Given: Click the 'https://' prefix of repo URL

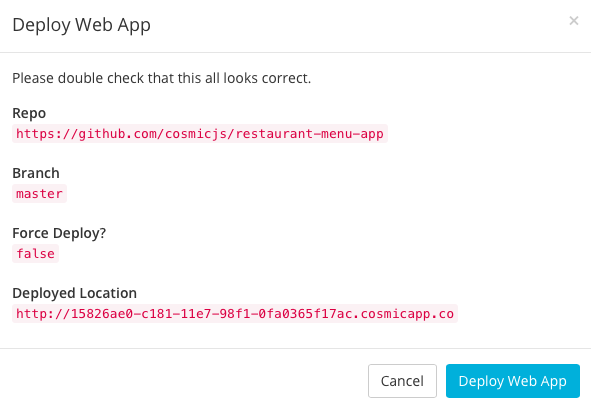Looking at the screenshot, I should coord(47,134).
